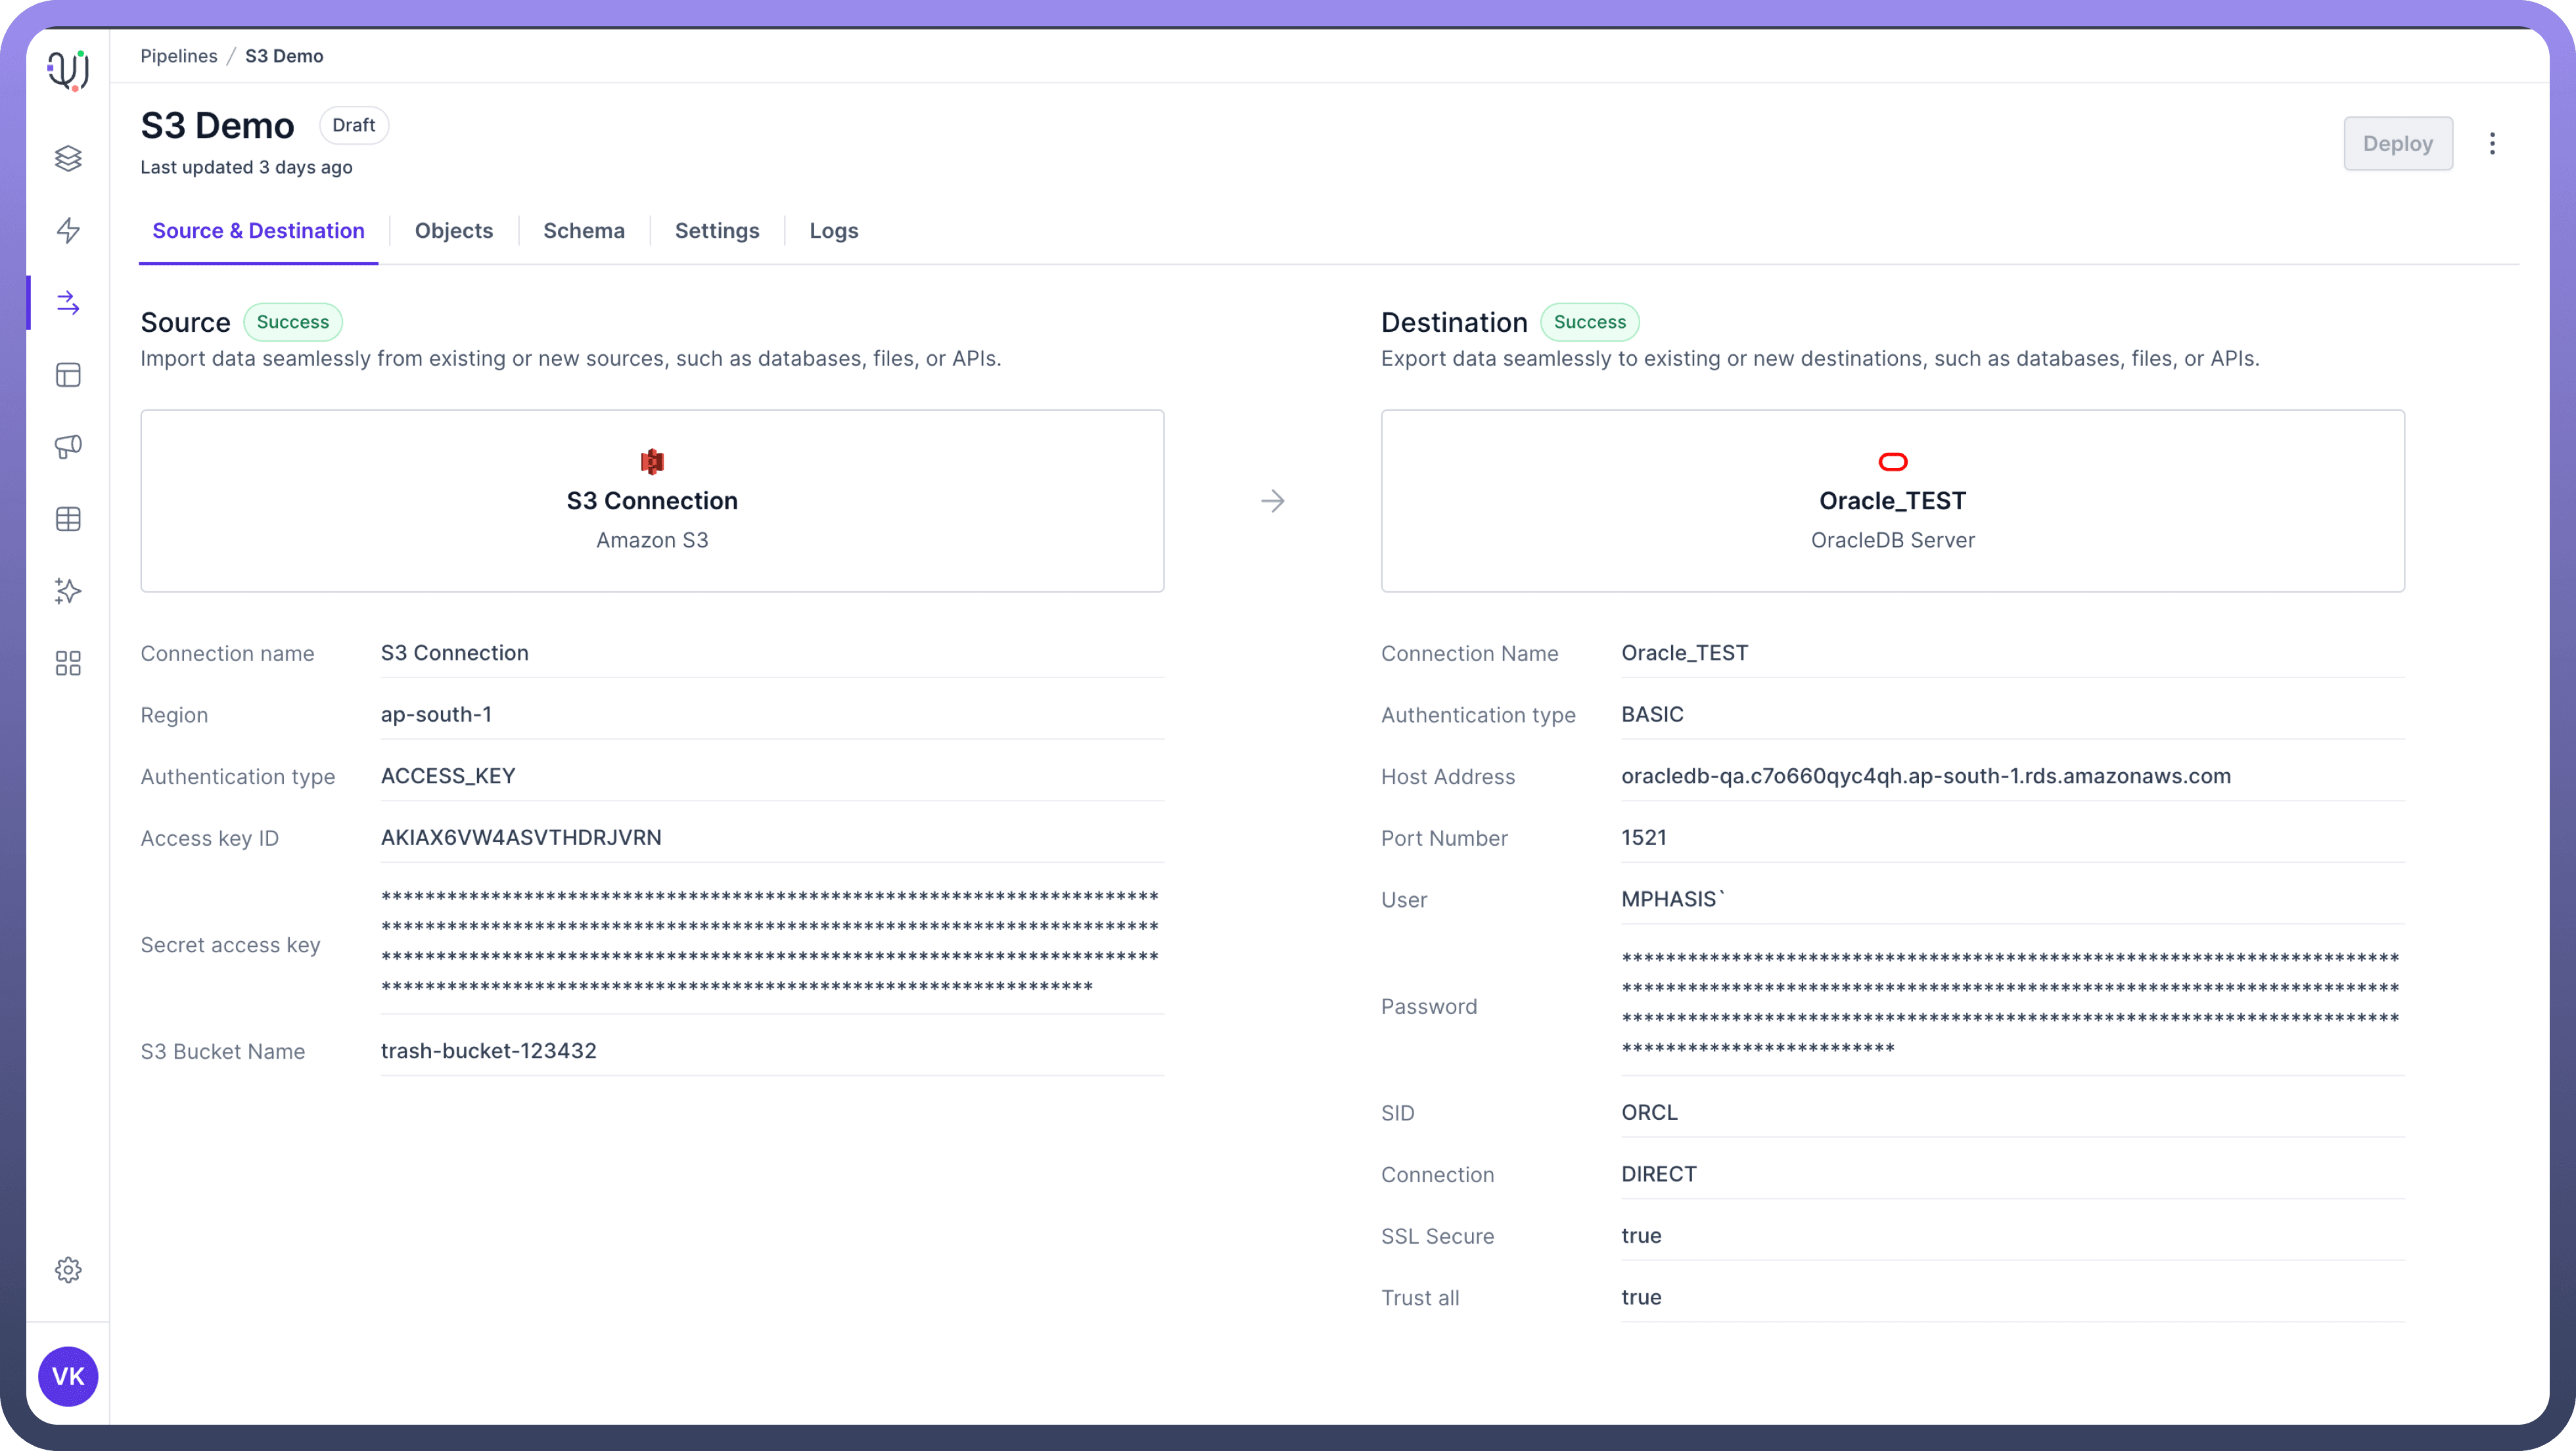Select the pipelines arrows sidebar icon

click(68, 302)
